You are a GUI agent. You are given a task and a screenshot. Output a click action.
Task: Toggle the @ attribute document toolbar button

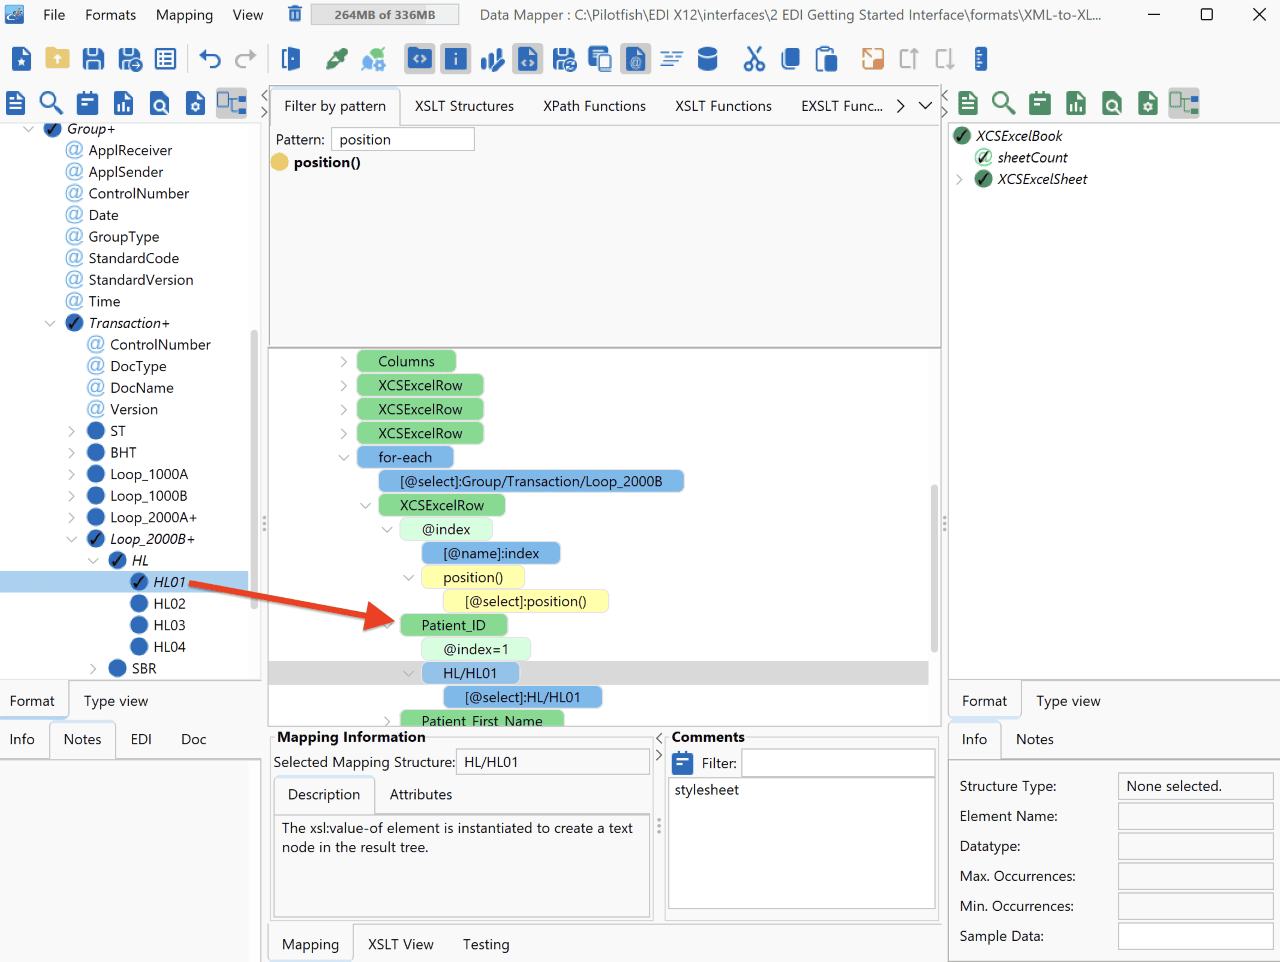coord(635,59)
